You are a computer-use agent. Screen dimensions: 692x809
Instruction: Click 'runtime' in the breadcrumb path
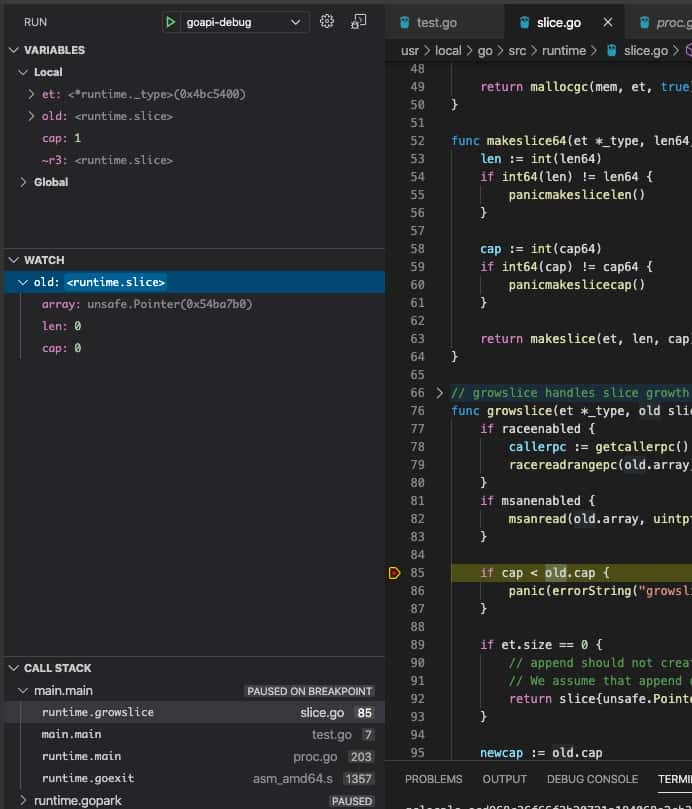tap(564, 51)
